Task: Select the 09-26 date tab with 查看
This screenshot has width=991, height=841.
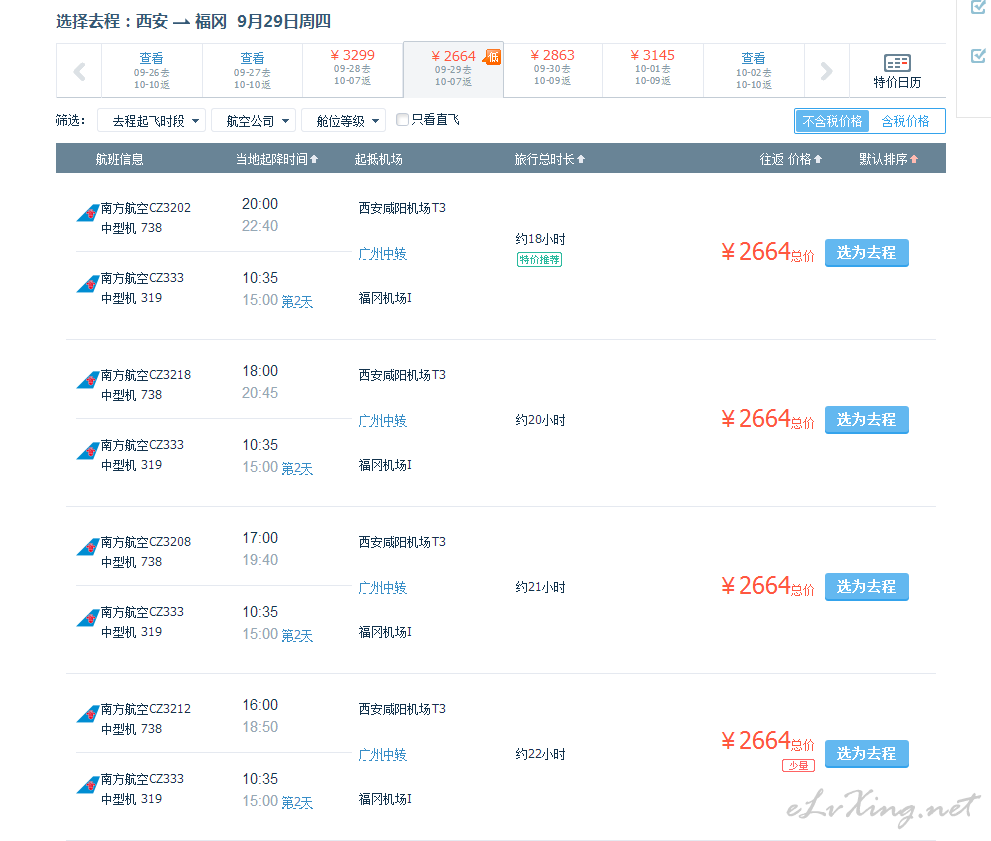Action: point(152,70)
